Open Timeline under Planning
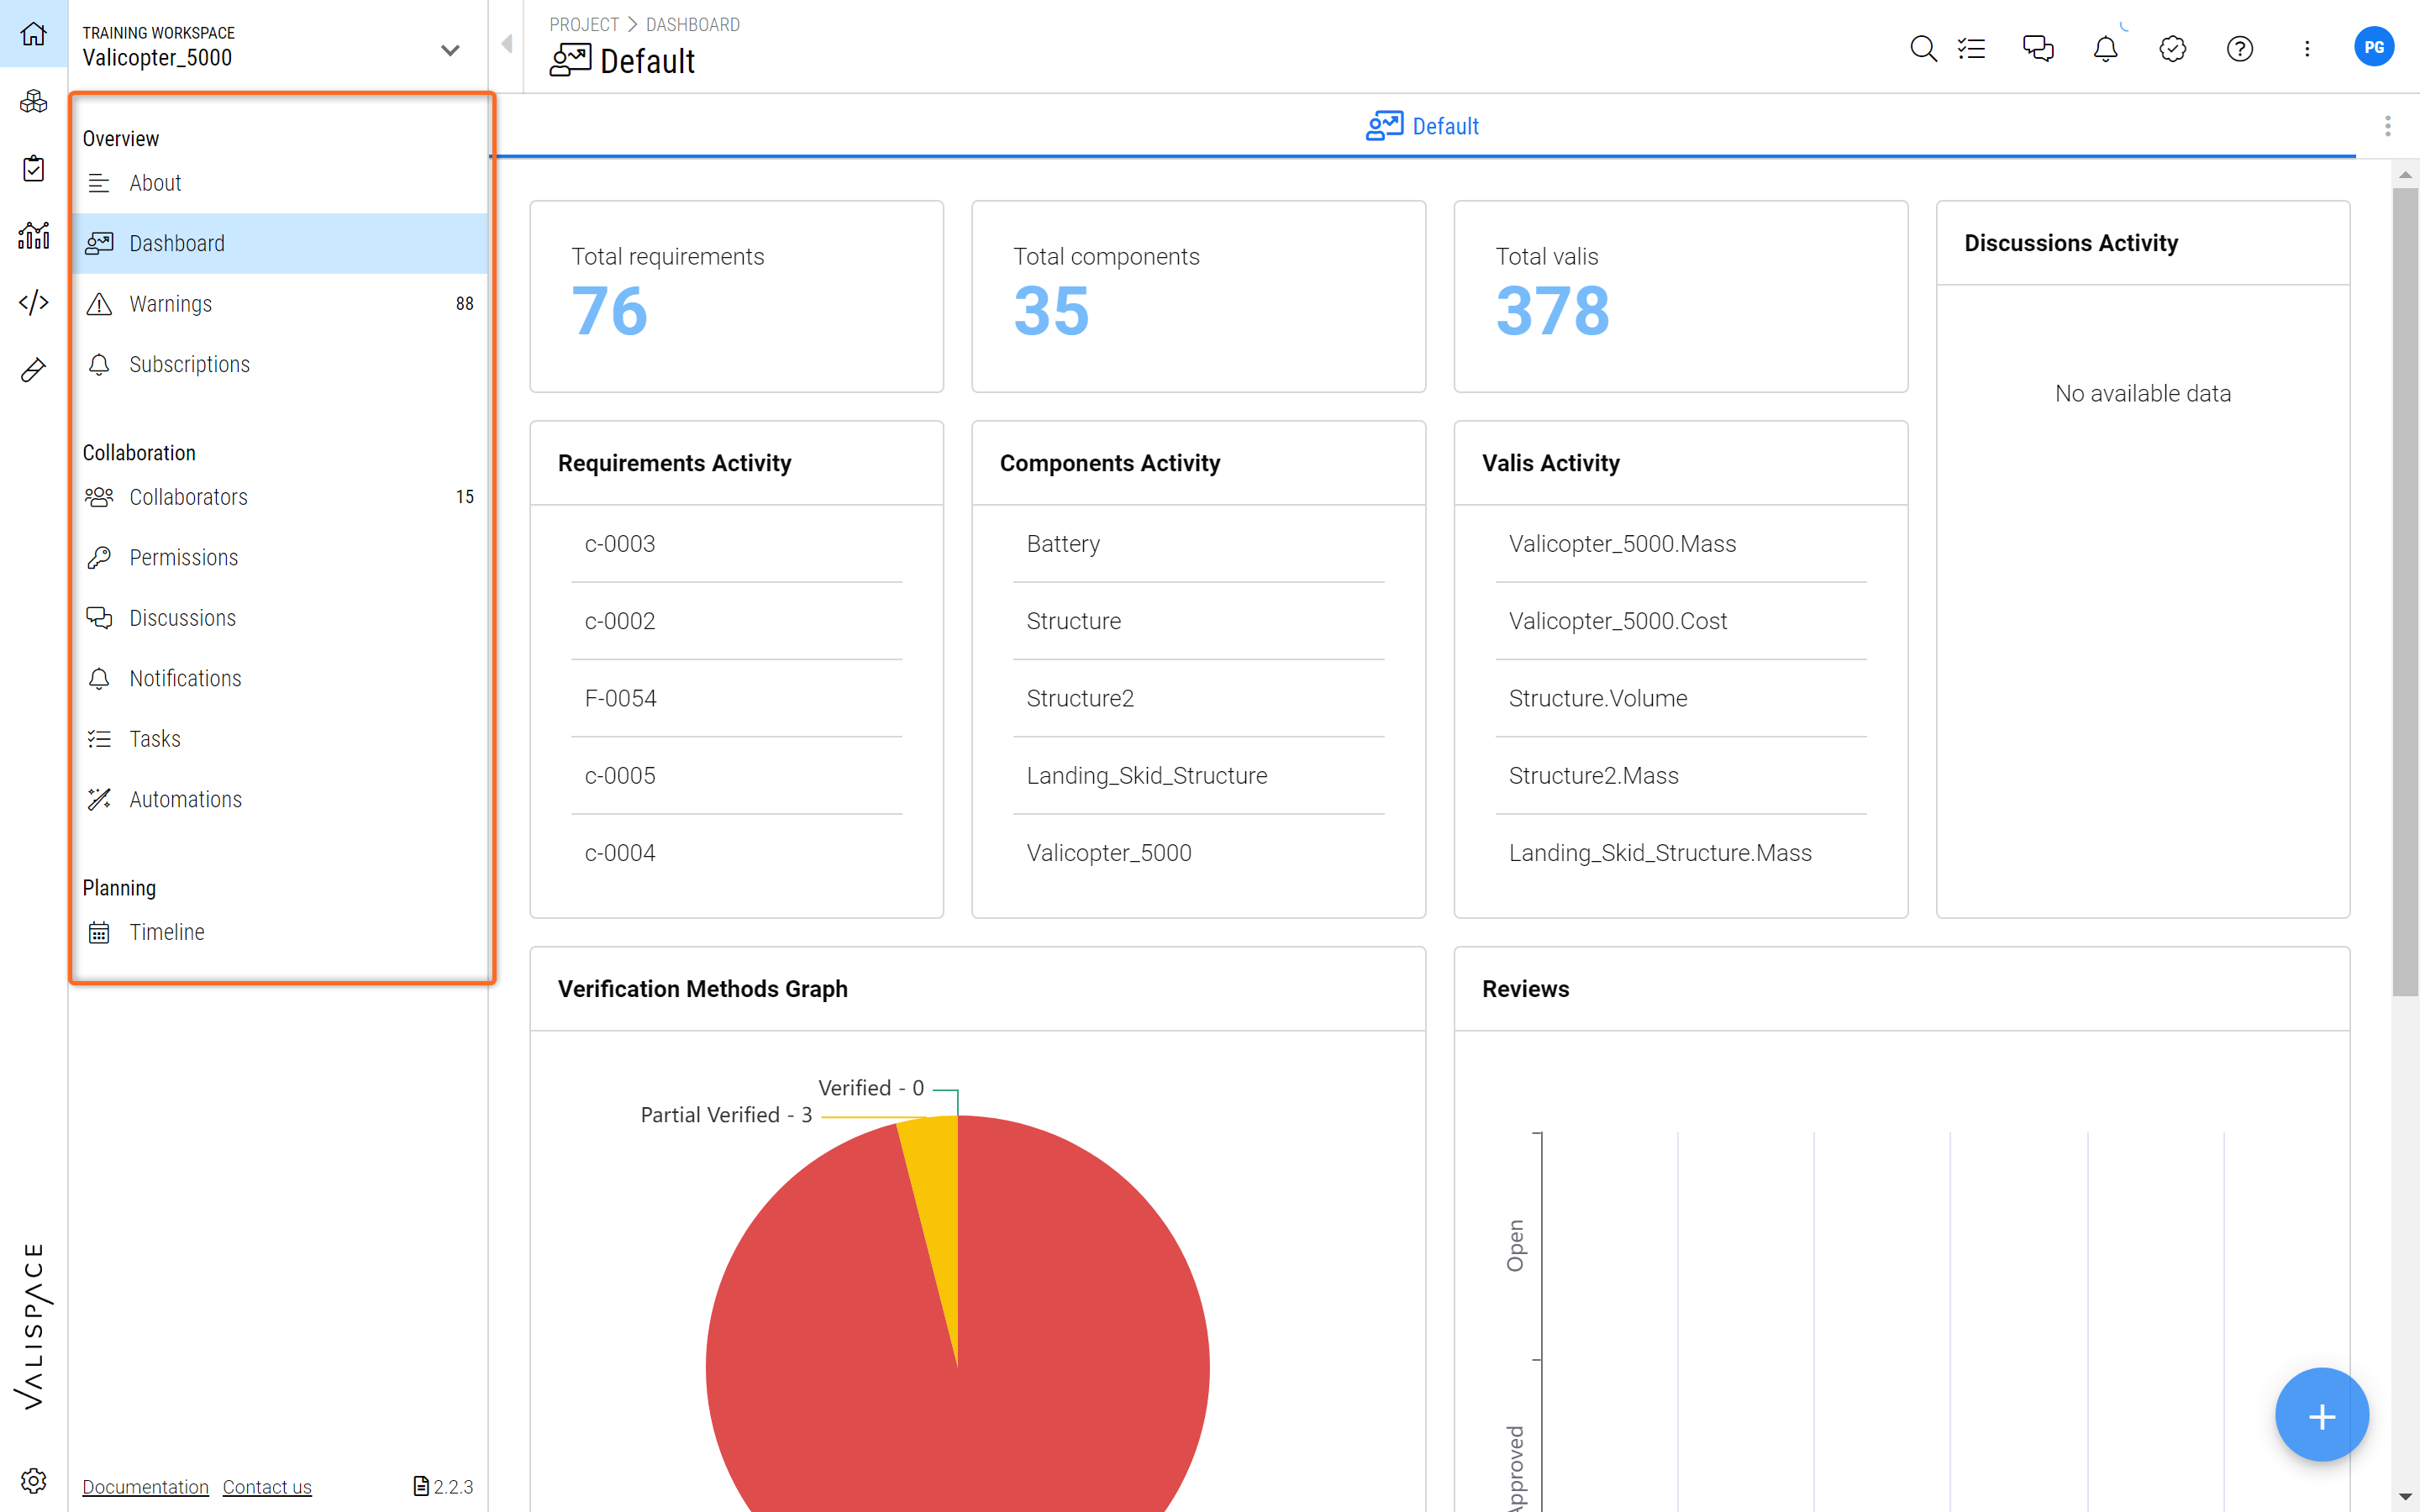Viewport: 2420px width, 1512px height. (x=279, y=932)
